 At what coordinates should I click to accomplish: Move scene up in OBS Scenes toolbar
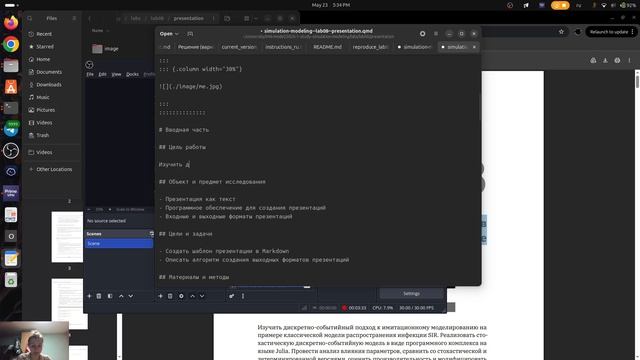coord(121,296)
